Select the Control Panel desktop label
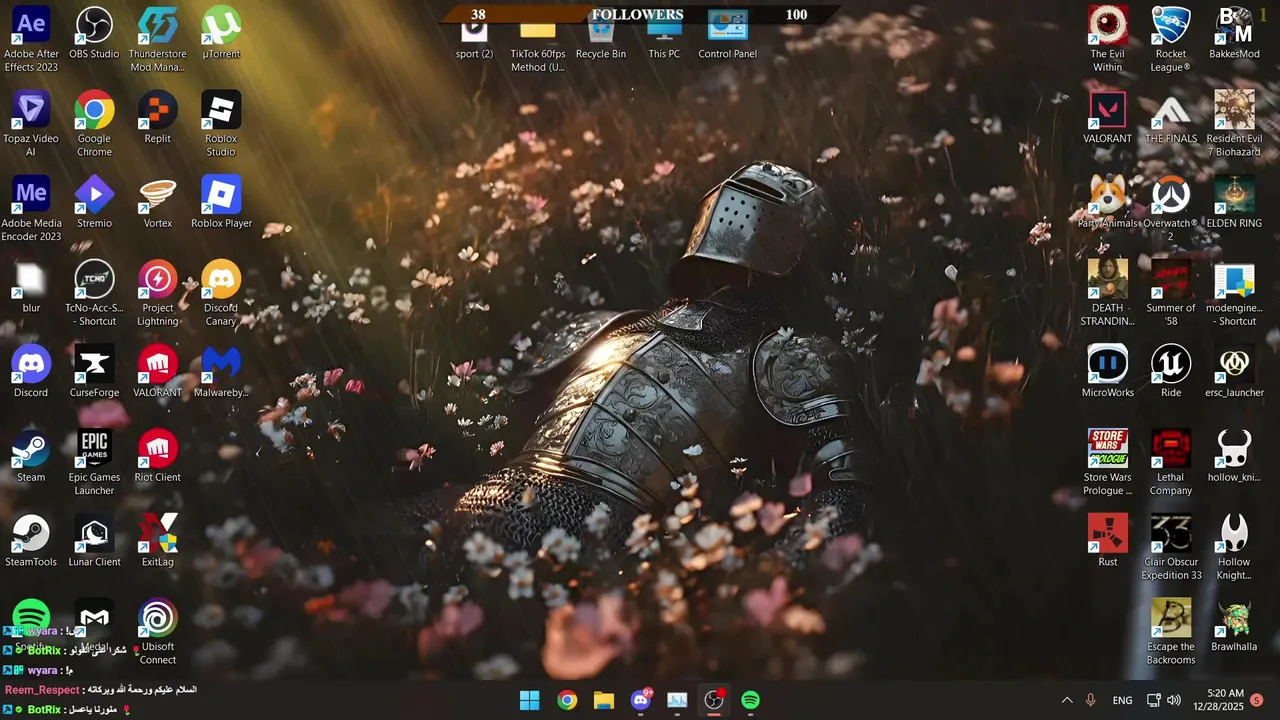Image resolution: width=1280 pixels, height=720 pixels. tap(727, 54)
